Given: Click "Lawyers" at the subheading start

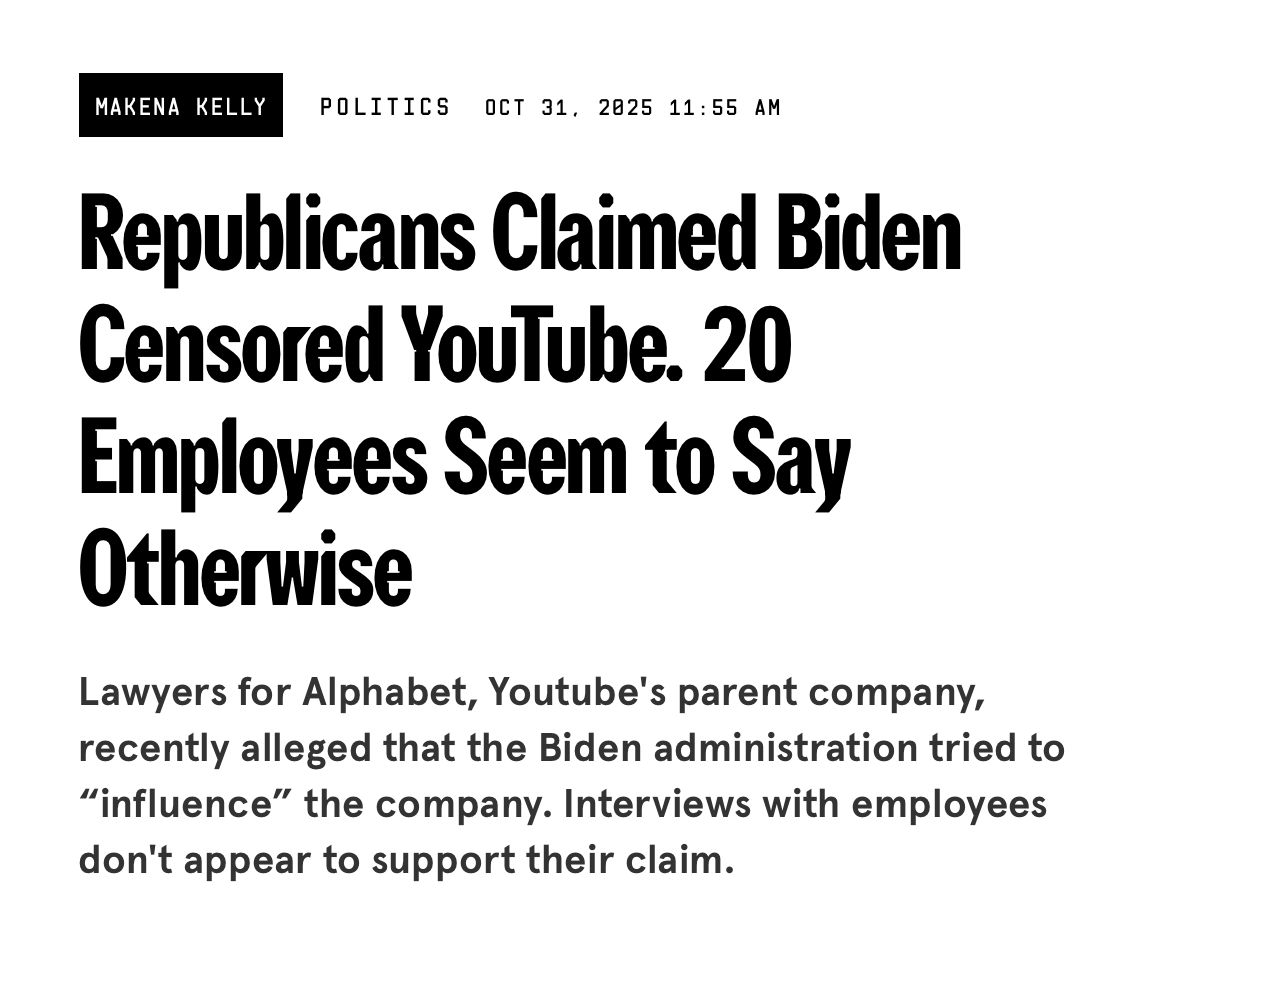Looking at the screenshot, I should (x=152, y=692).
